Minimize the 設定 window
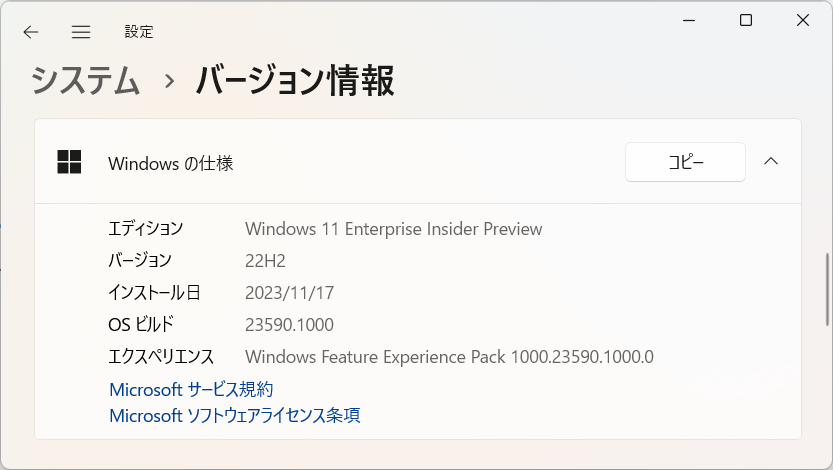The image size is (833, 470). [689, 21]
